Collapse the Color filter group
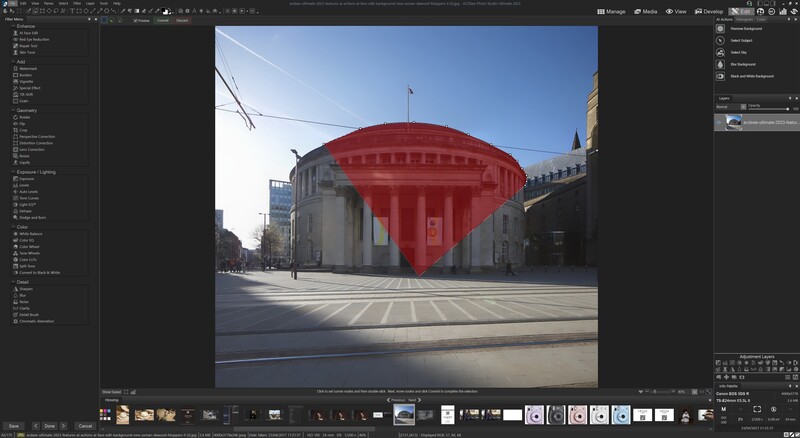 [13, 227]
